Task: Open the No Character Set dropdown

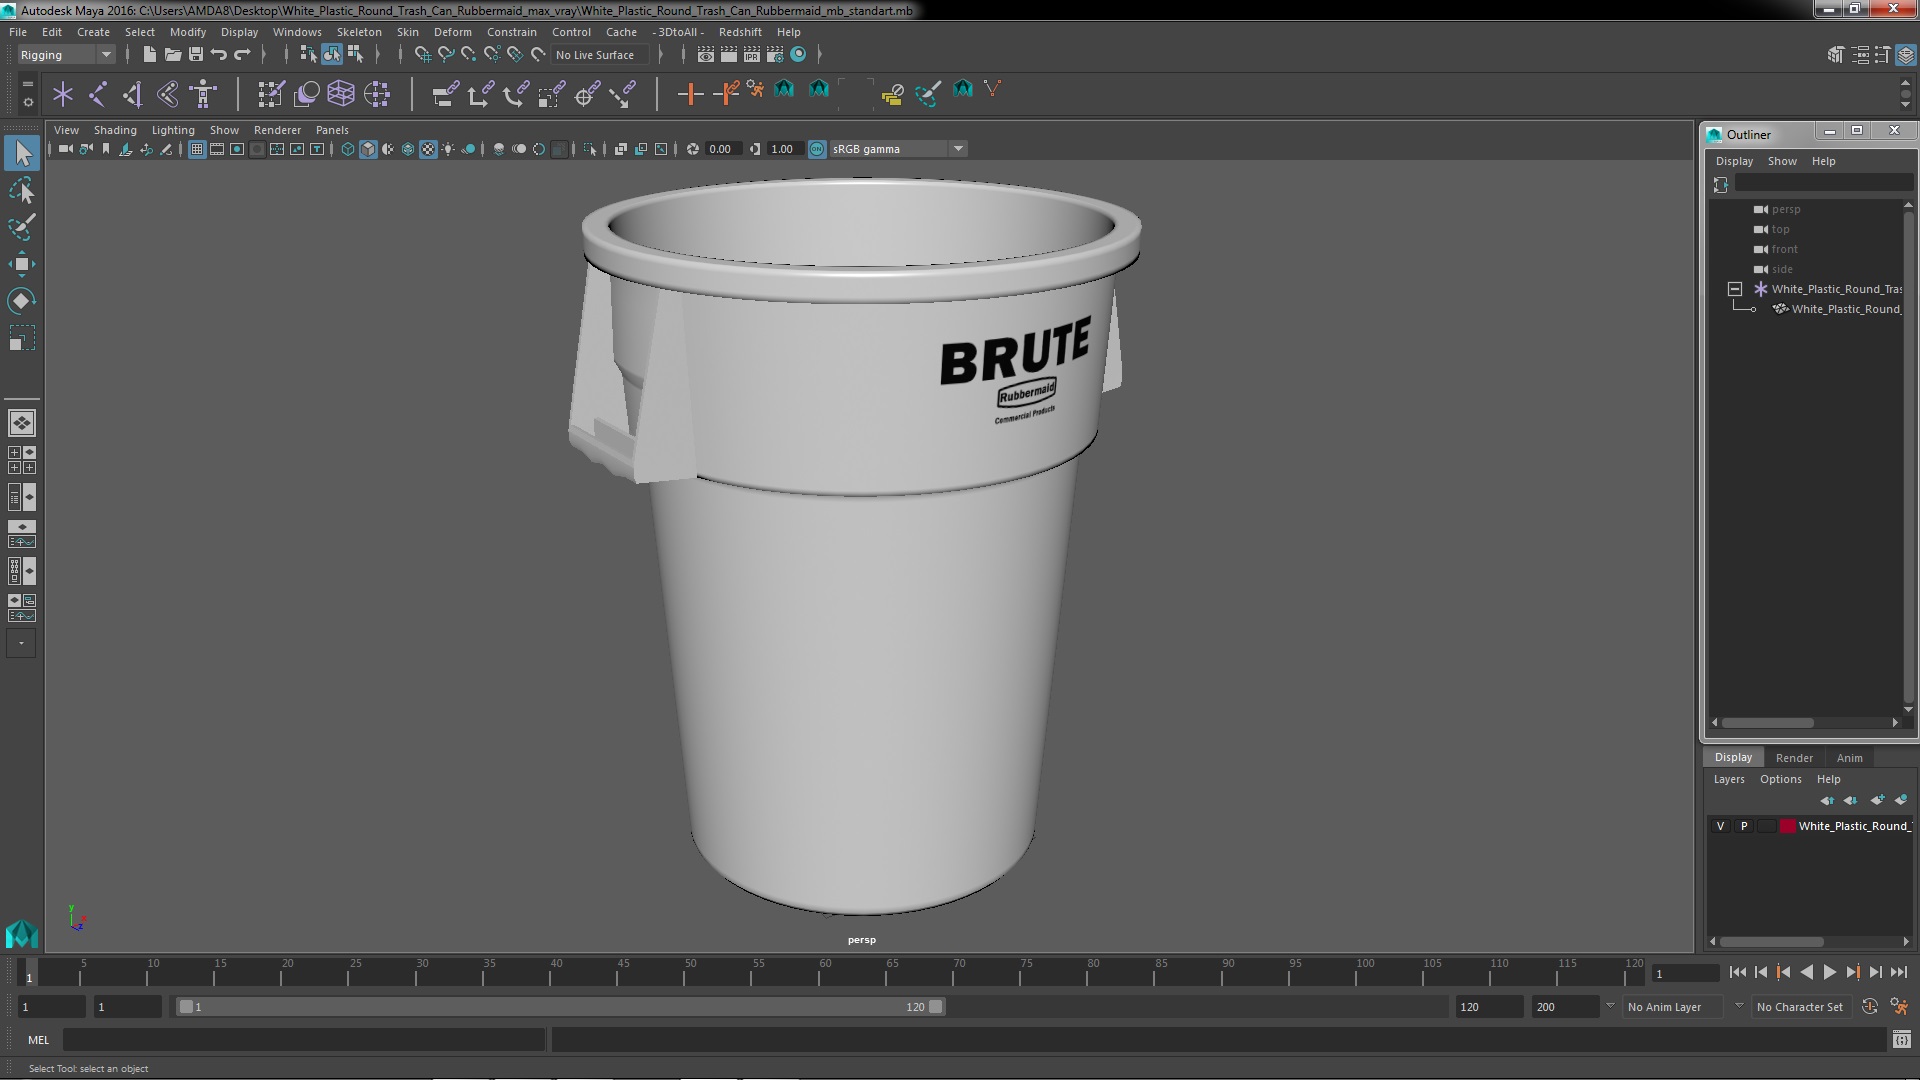Action: (x=1803, y=1007)
